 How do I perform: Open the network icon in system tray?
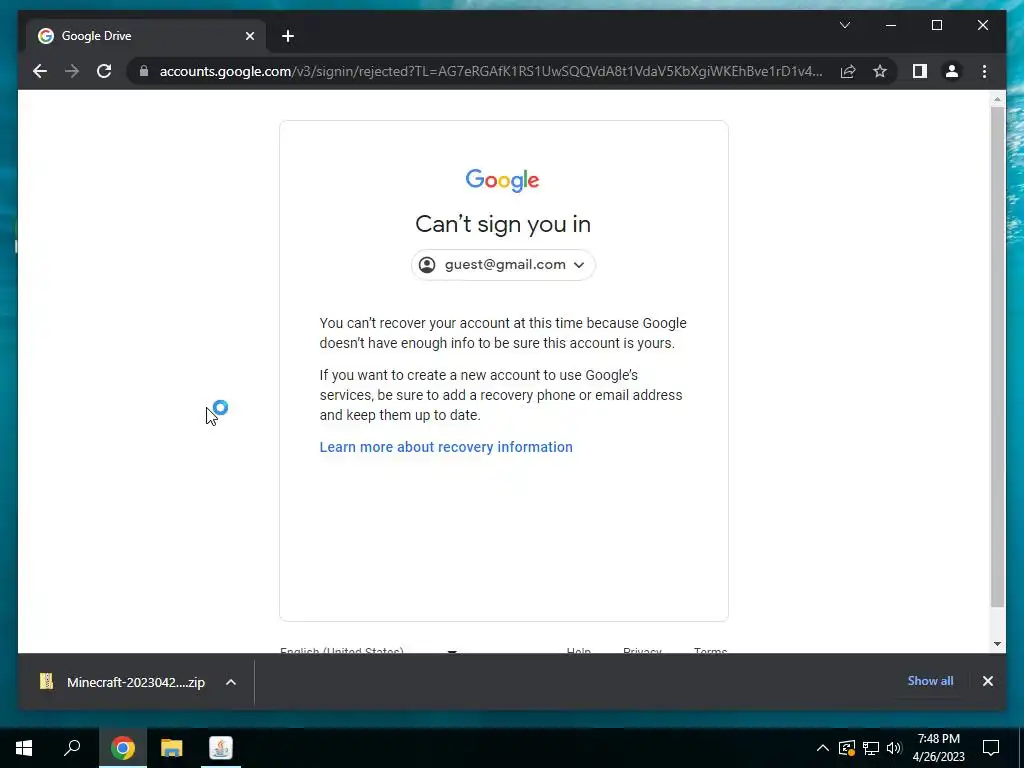[871, 748]
